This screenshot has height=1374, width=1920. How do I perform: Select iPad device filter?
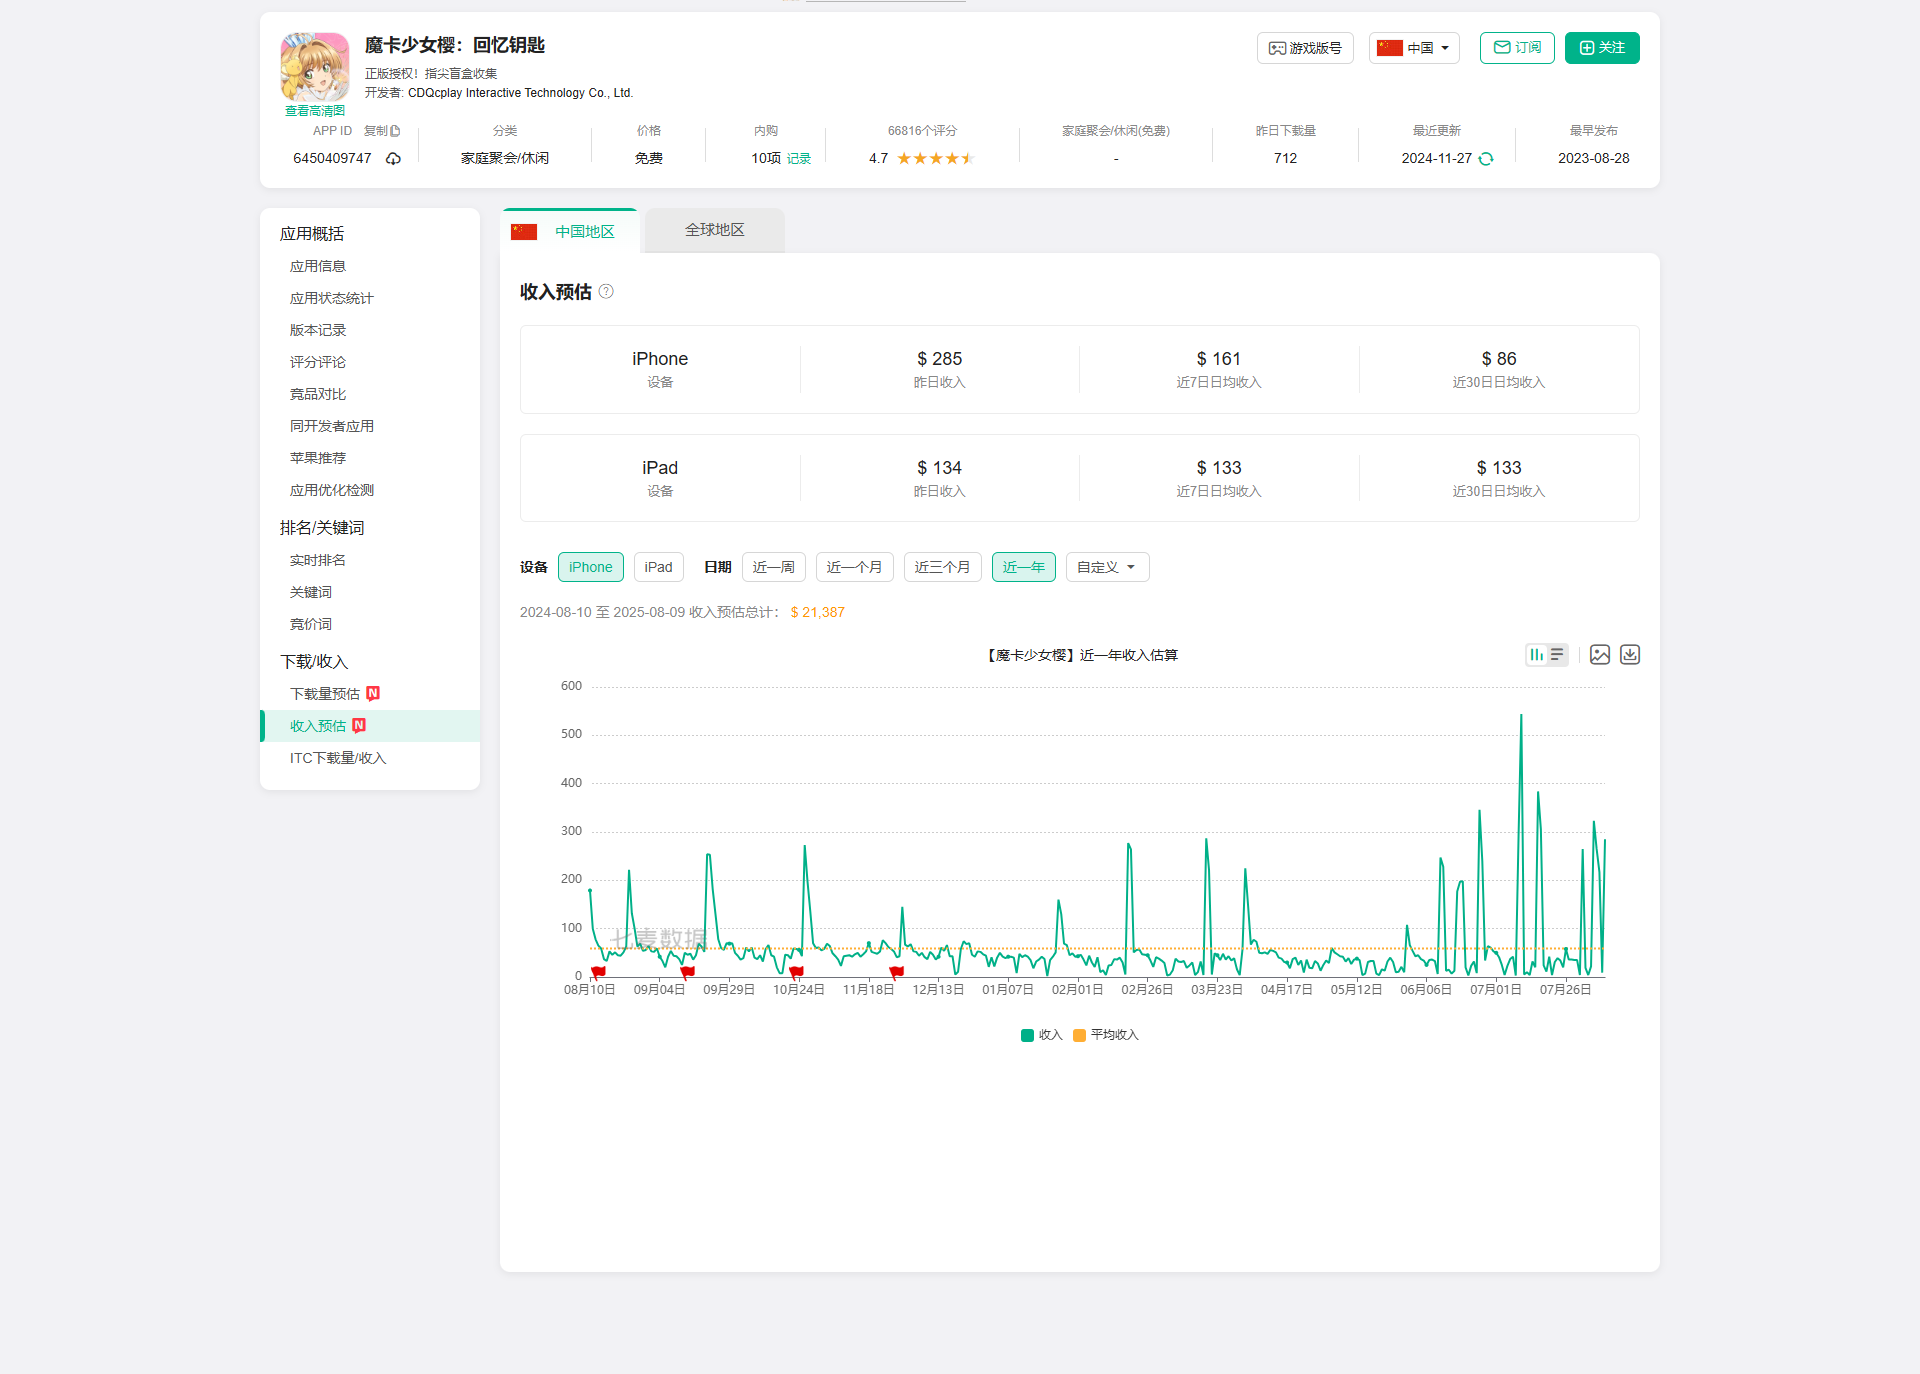pos(659,567)
